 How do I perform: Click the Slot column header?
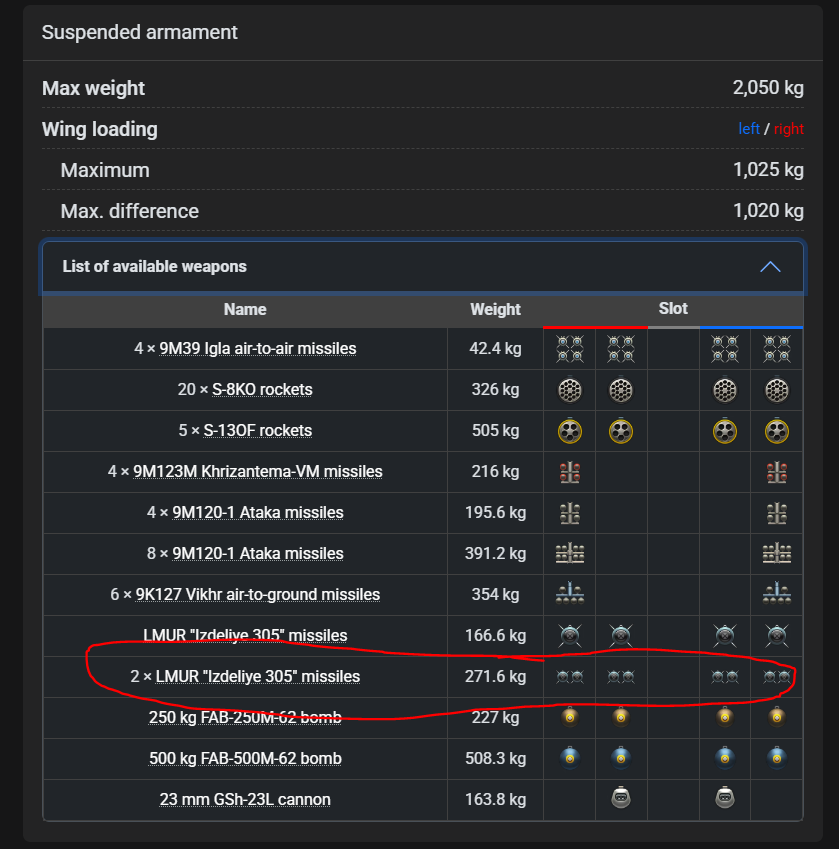tap(673, 308)
